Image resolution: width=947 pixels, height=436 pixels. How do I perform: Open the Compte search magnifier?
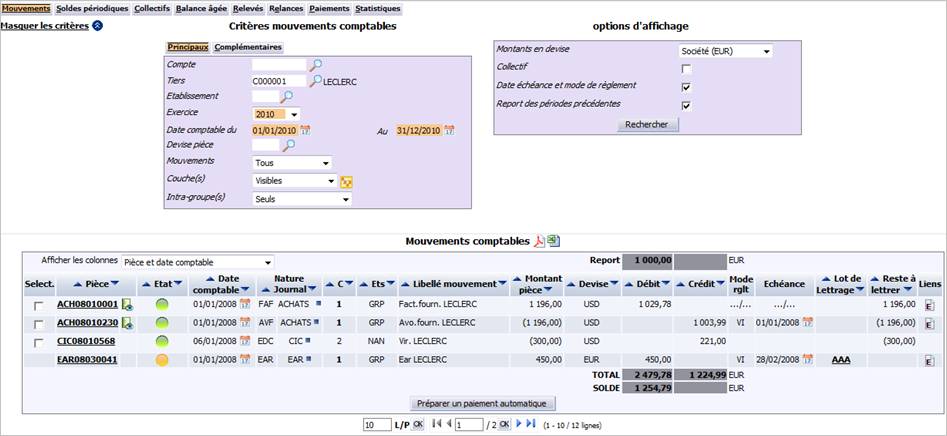316,65
